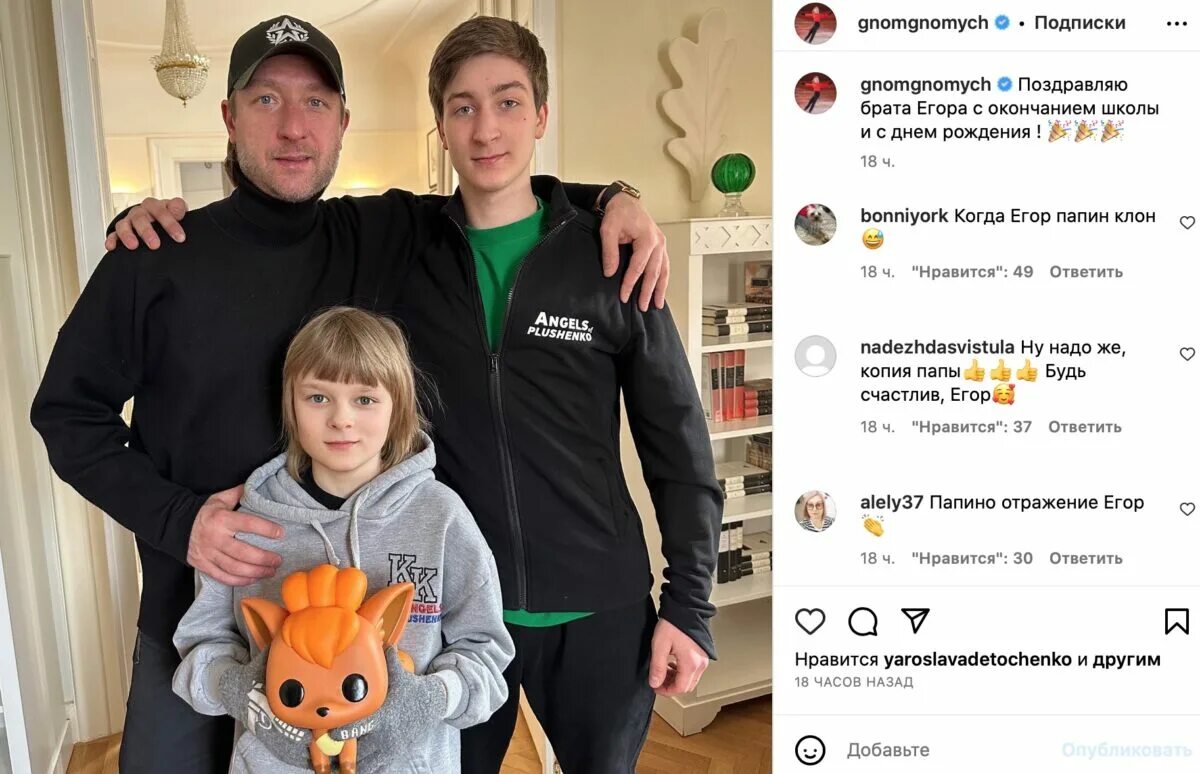The height and width of the screenshot is (774, 1200).
Task: View the 49 likes on bonniyork's comment
Action: pos(972,272)
